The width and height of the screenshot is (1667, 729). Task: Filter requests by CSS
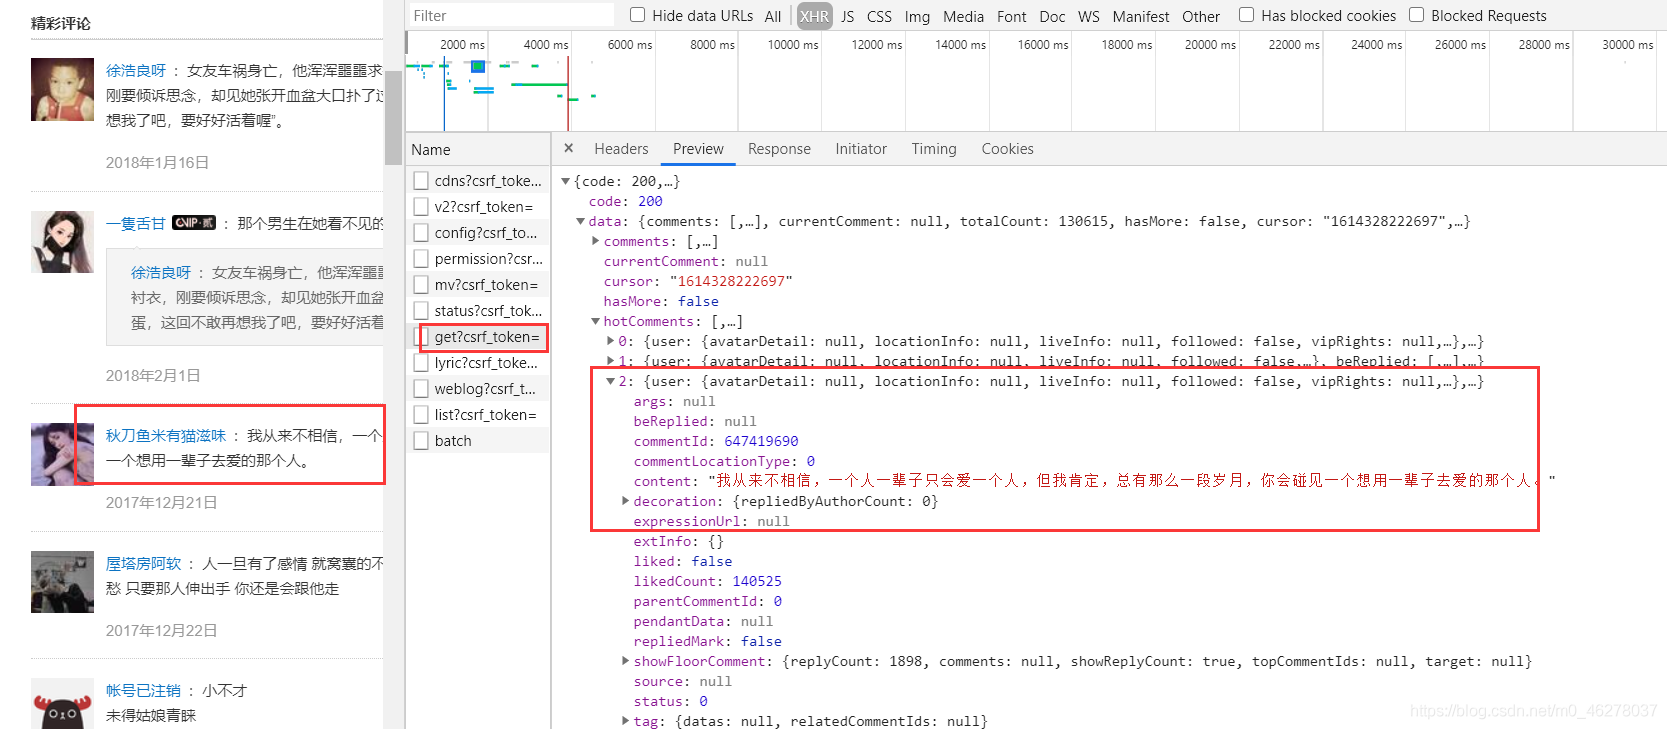pyautogui.click(x=879, y=16)
